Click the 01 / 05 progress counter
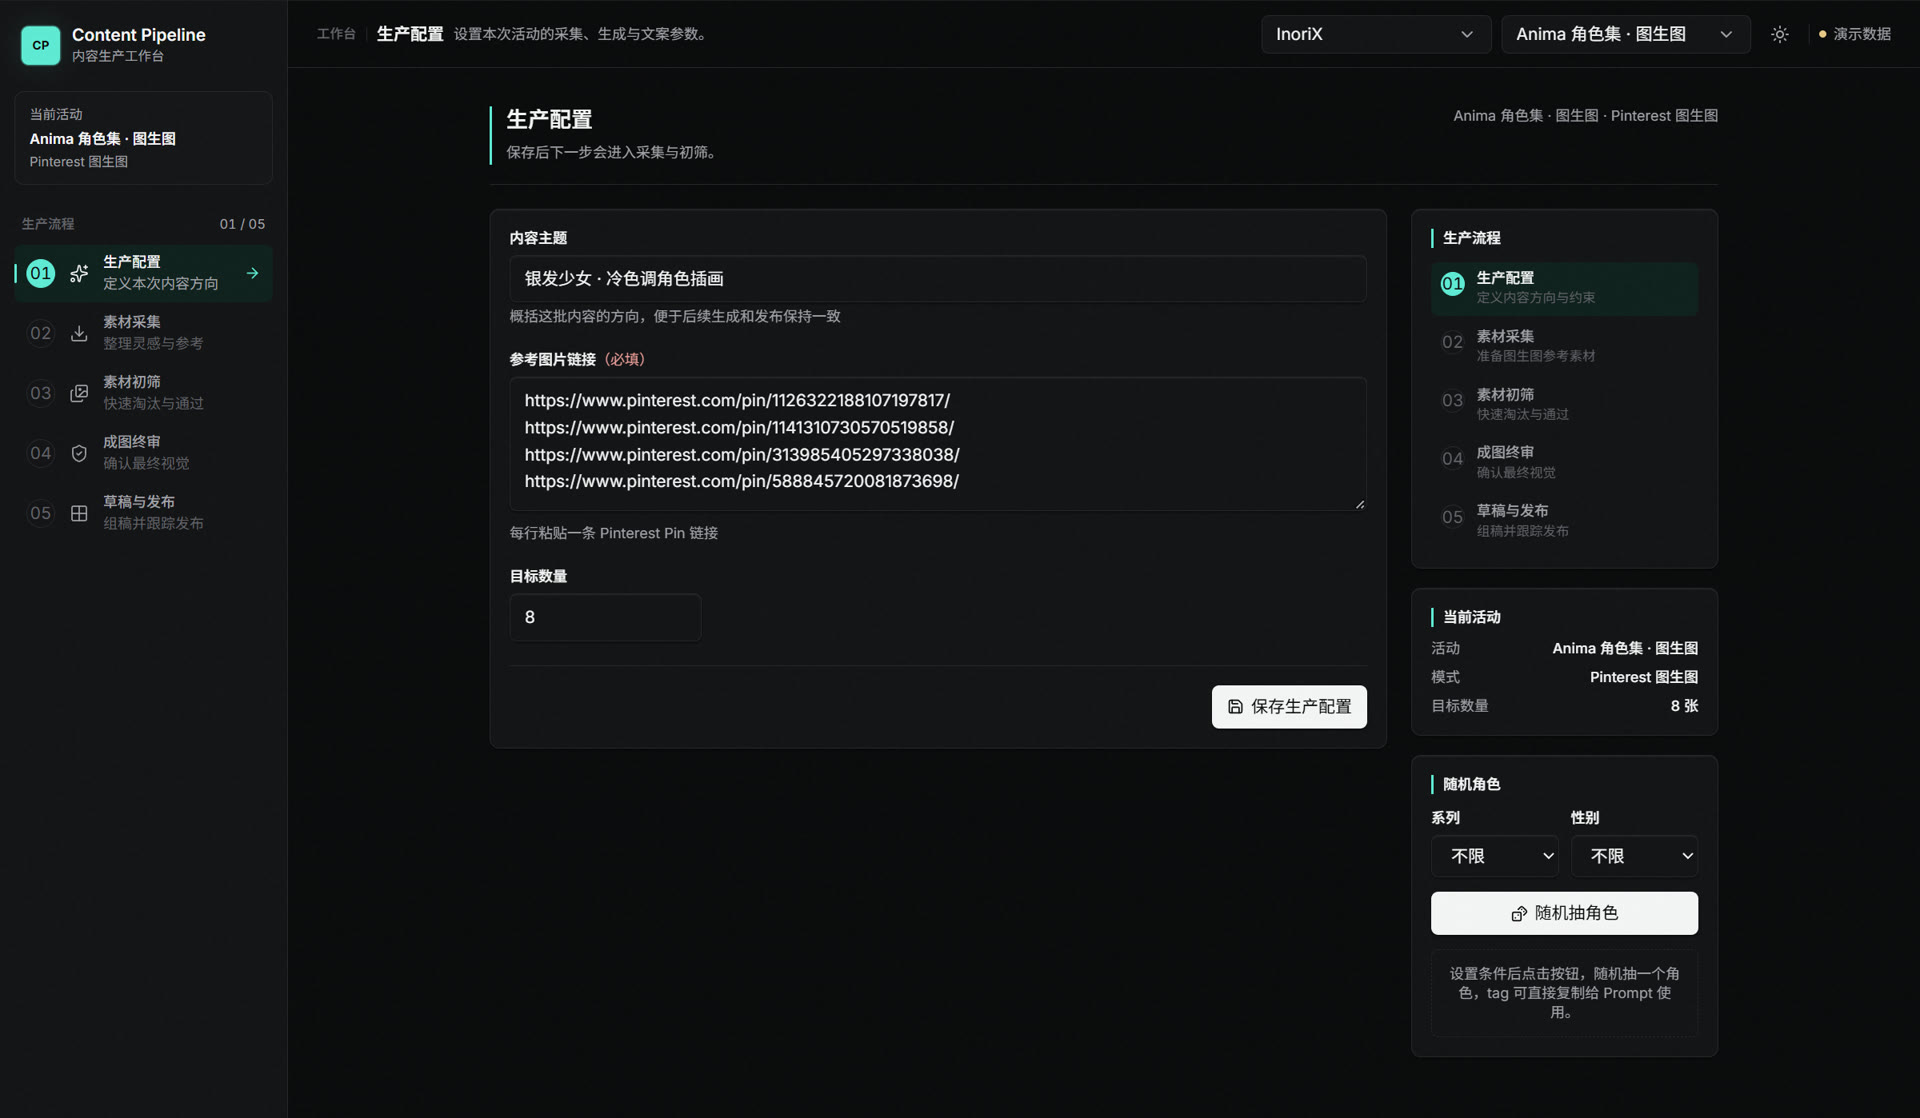The height and width of the screenshot is (1118, 1920). click(242, 224)
